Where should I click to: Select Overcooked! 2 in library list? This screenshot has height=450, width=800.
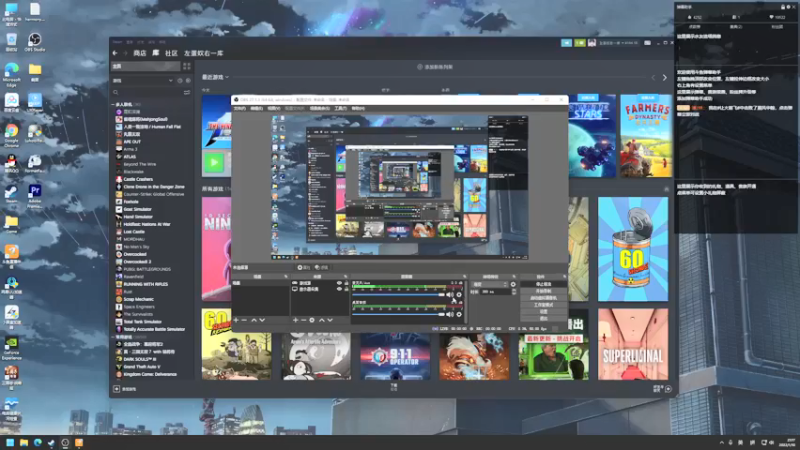click(x=134, y=262)
